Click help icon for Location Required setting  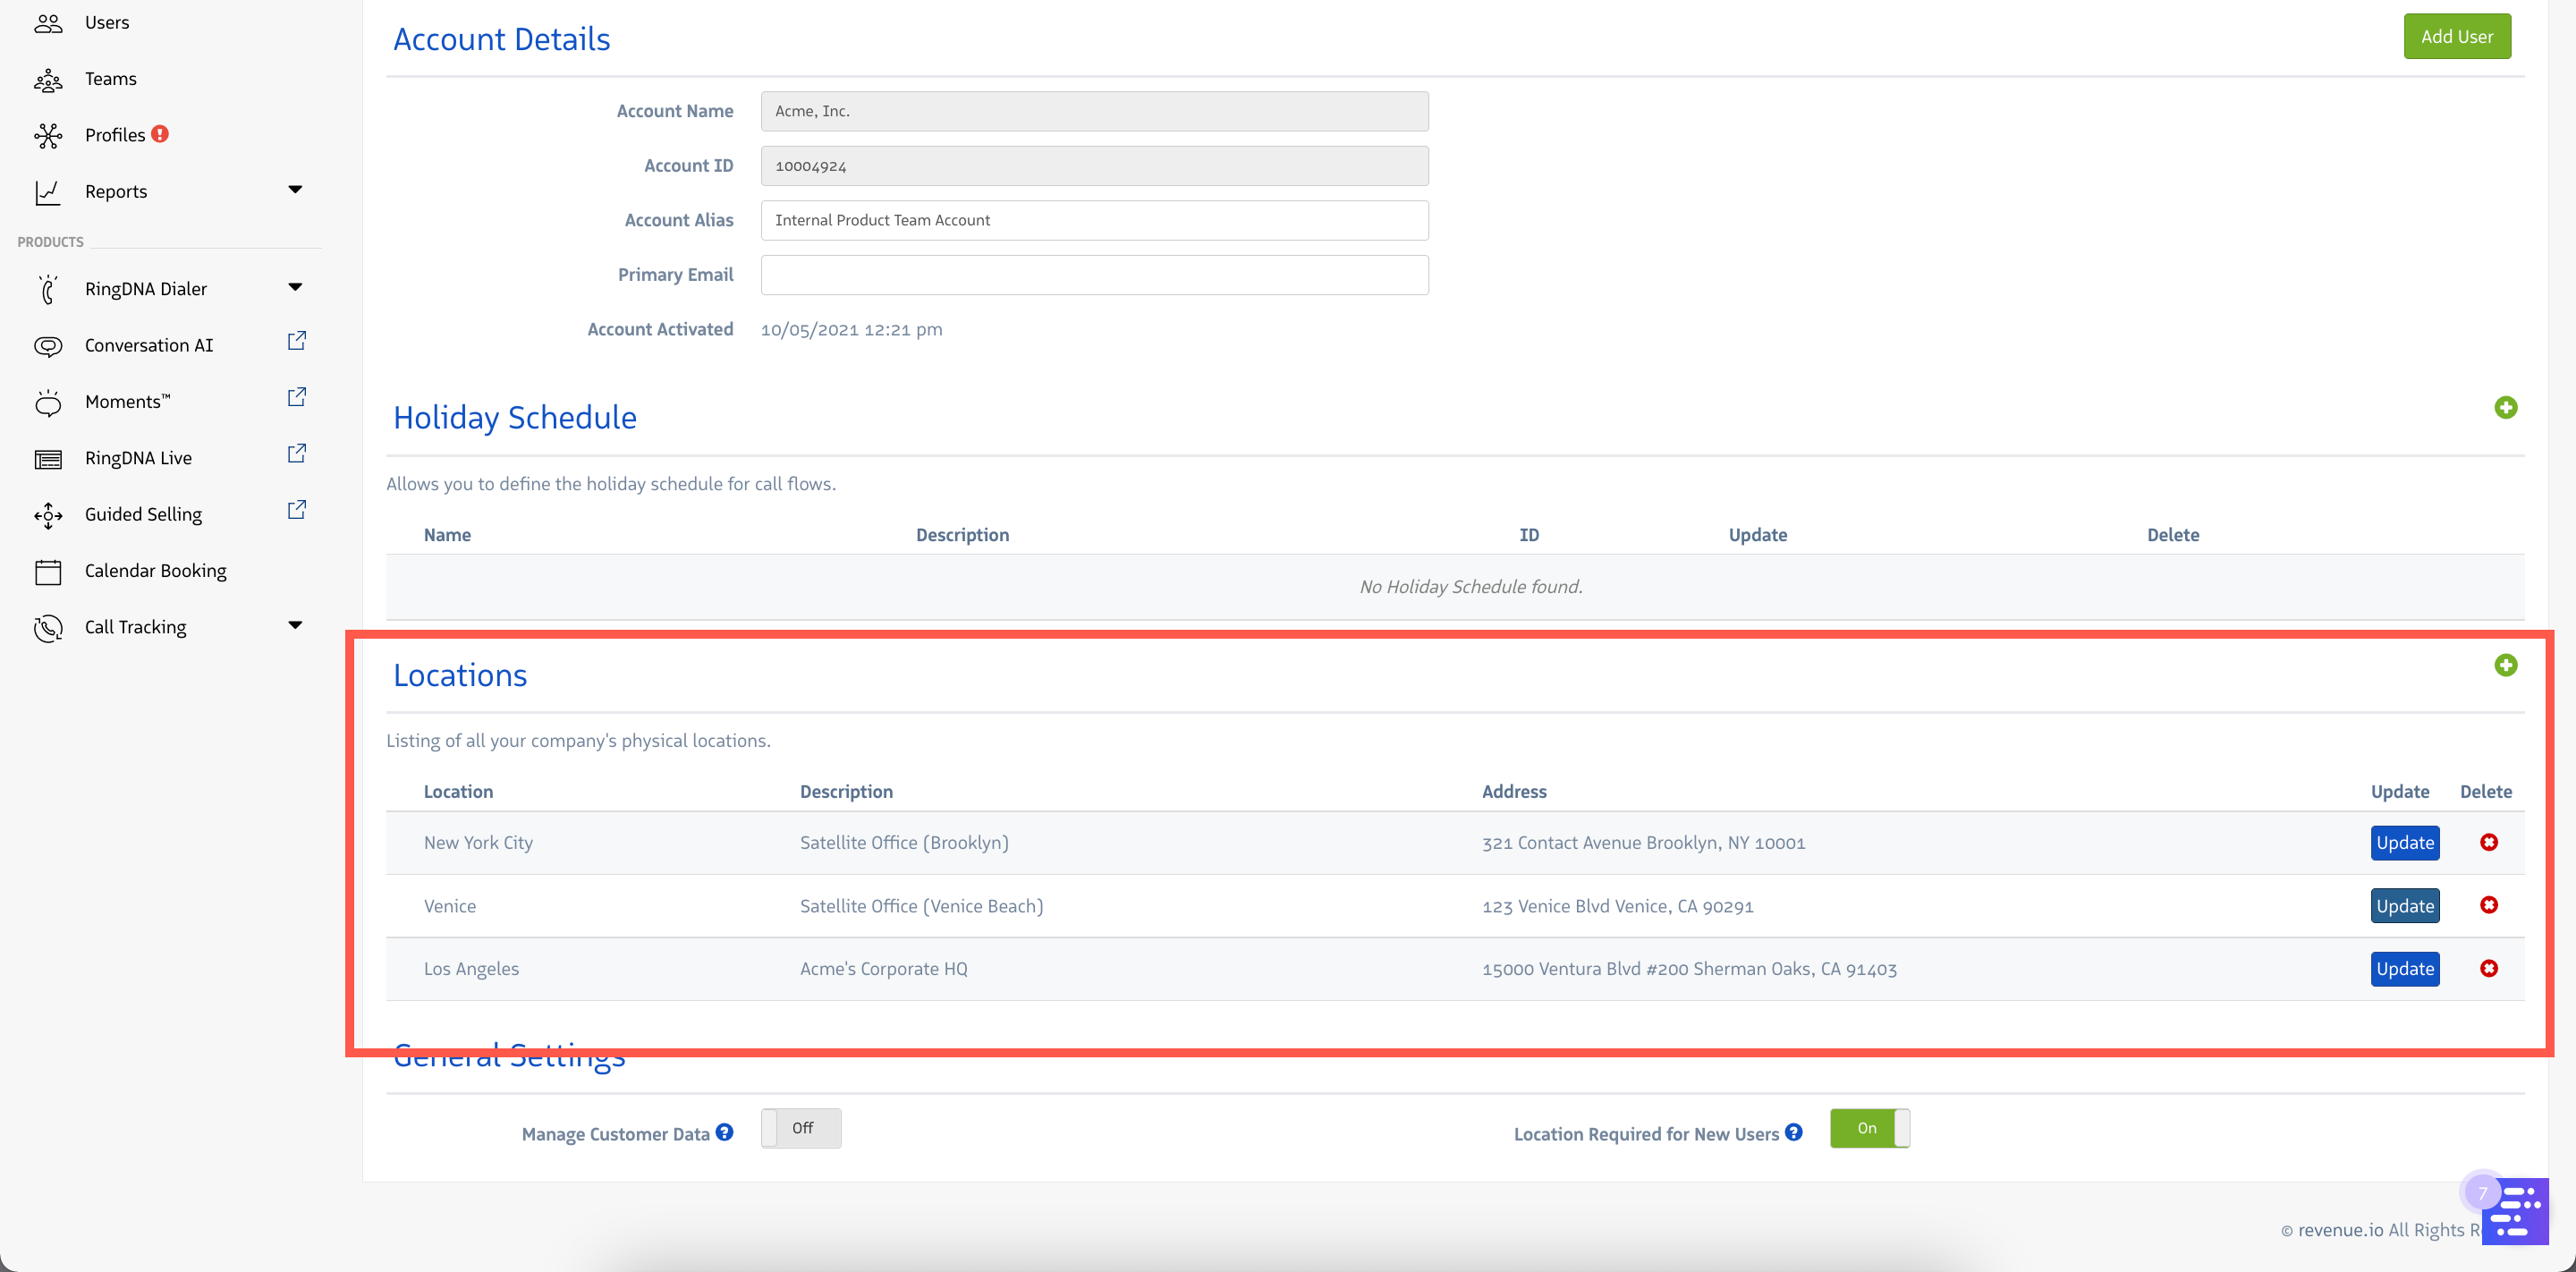tap(1794, 1132)
